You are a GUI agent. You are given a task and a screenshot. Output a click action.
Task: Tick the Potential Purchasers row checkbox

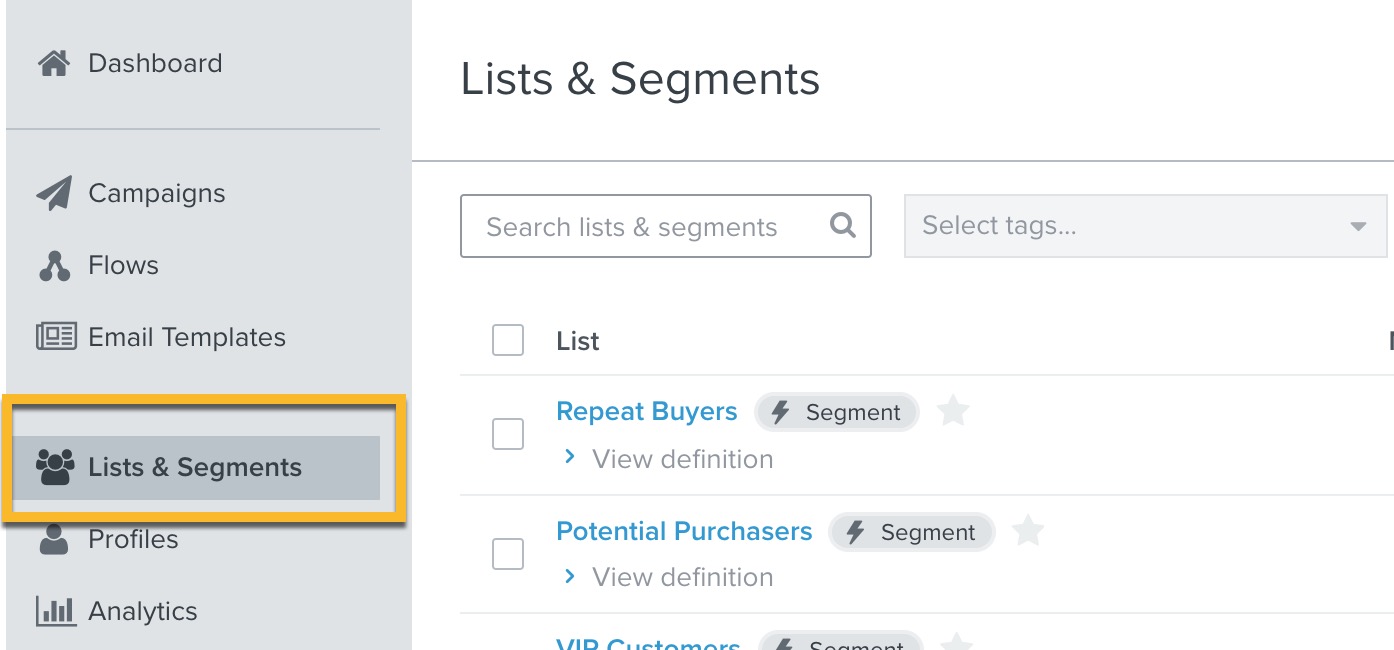click(x=508, y=553)
